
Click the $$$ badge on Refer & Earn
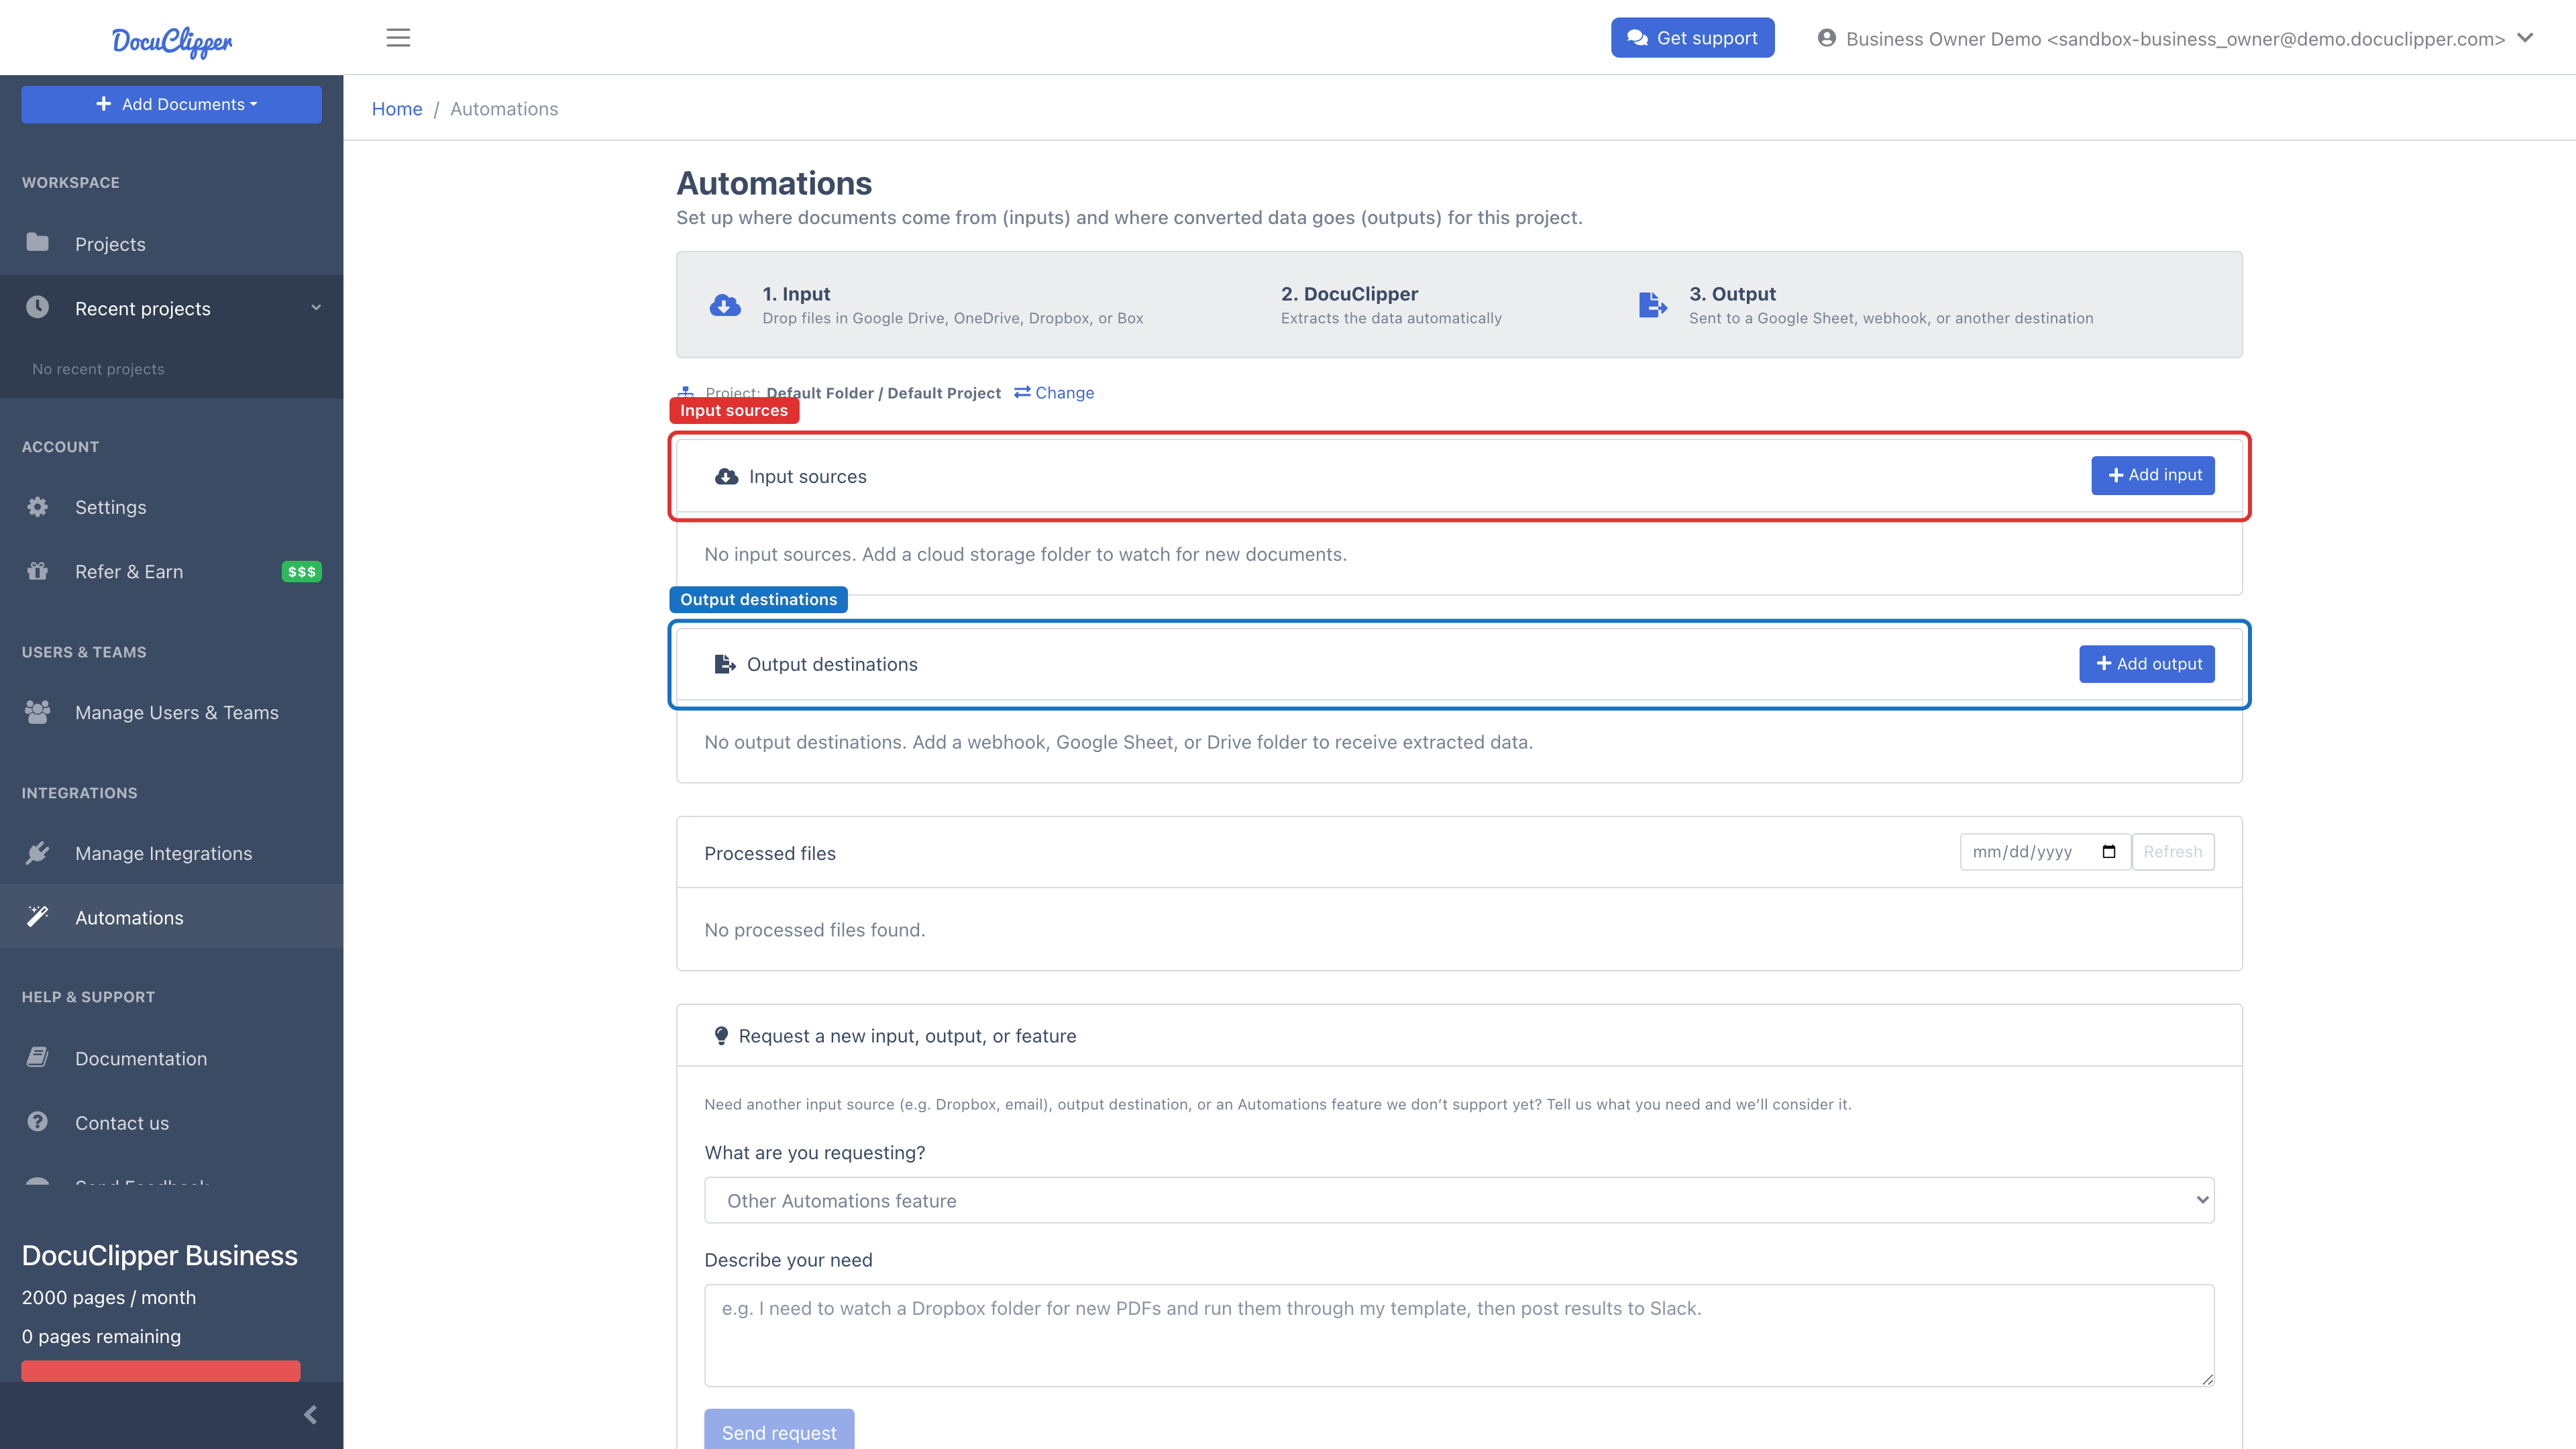301,572
